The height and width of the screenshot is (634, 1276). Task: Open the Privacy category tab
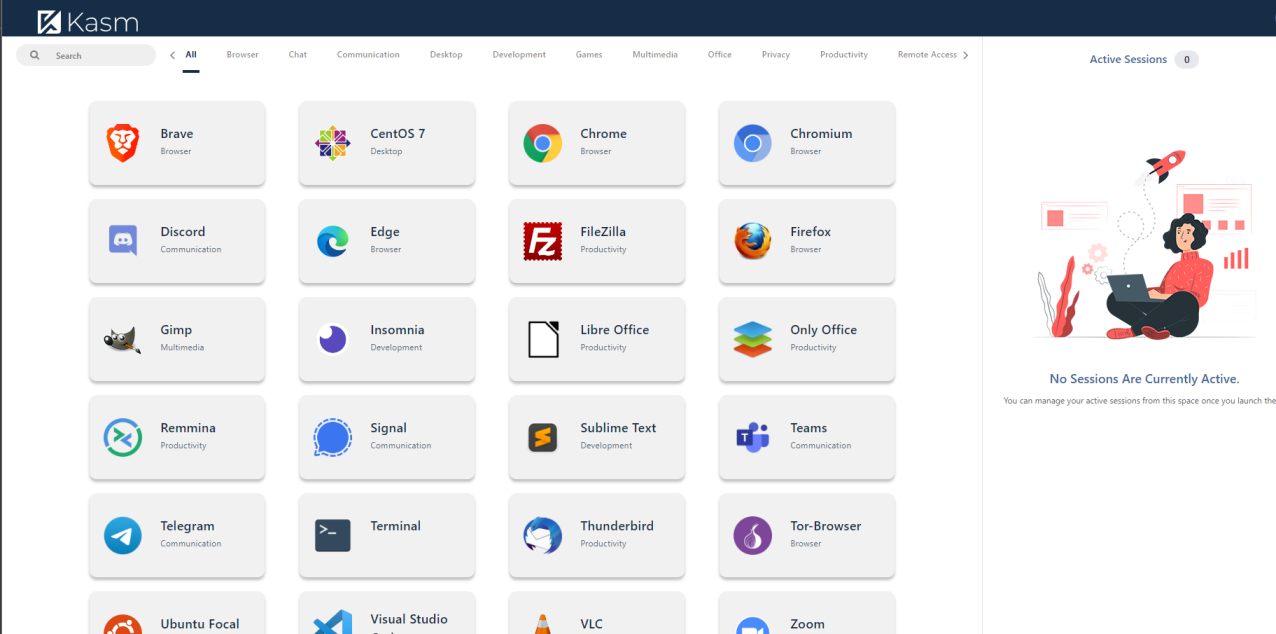pos(776,55)
